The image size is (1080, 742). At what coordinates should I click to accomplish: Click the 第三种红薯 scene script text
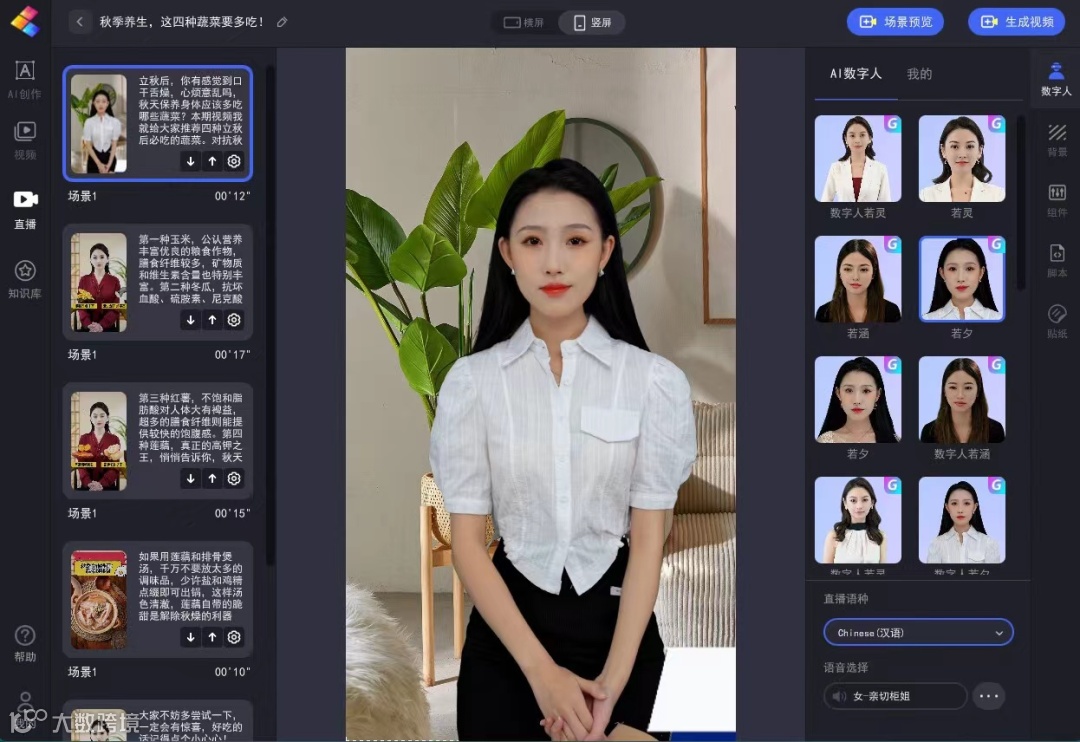point(191,427)
